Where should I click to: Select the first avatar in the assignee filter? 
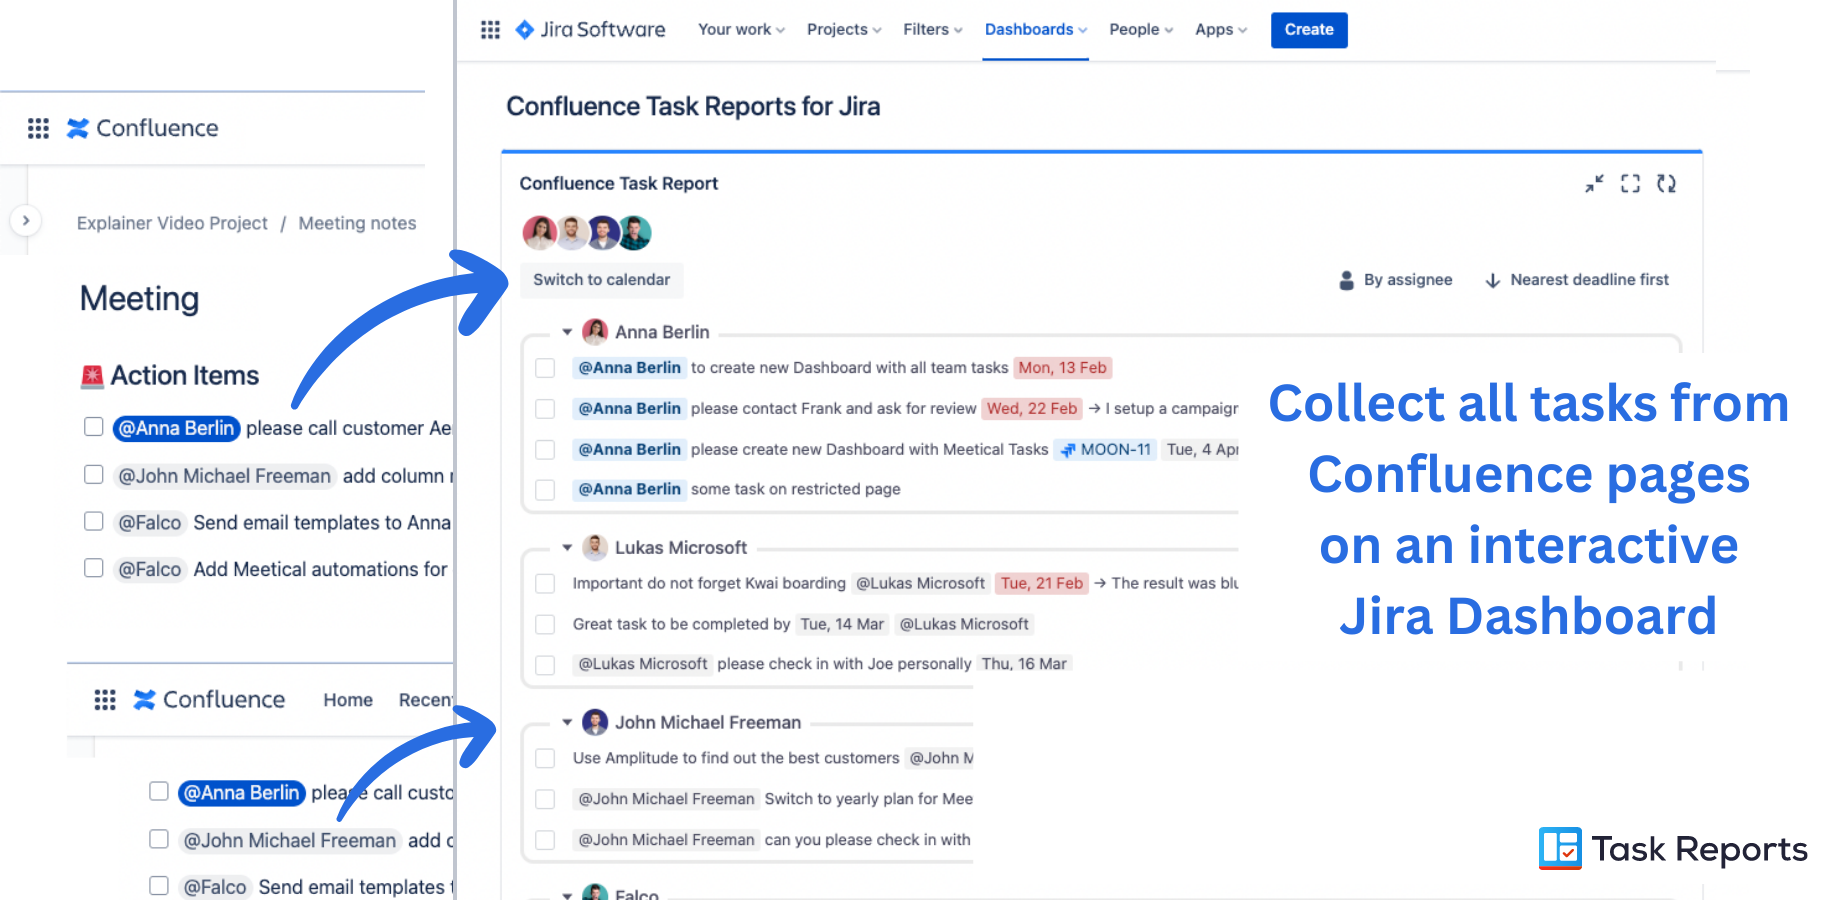pos(539,233)
